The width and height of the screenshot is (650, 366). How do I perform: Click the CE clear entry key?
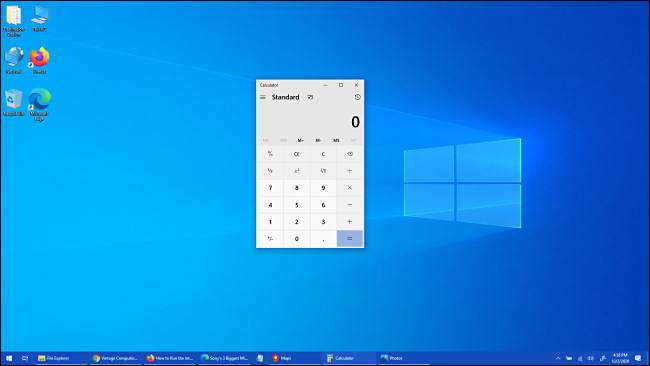click(x=297, y=154)
